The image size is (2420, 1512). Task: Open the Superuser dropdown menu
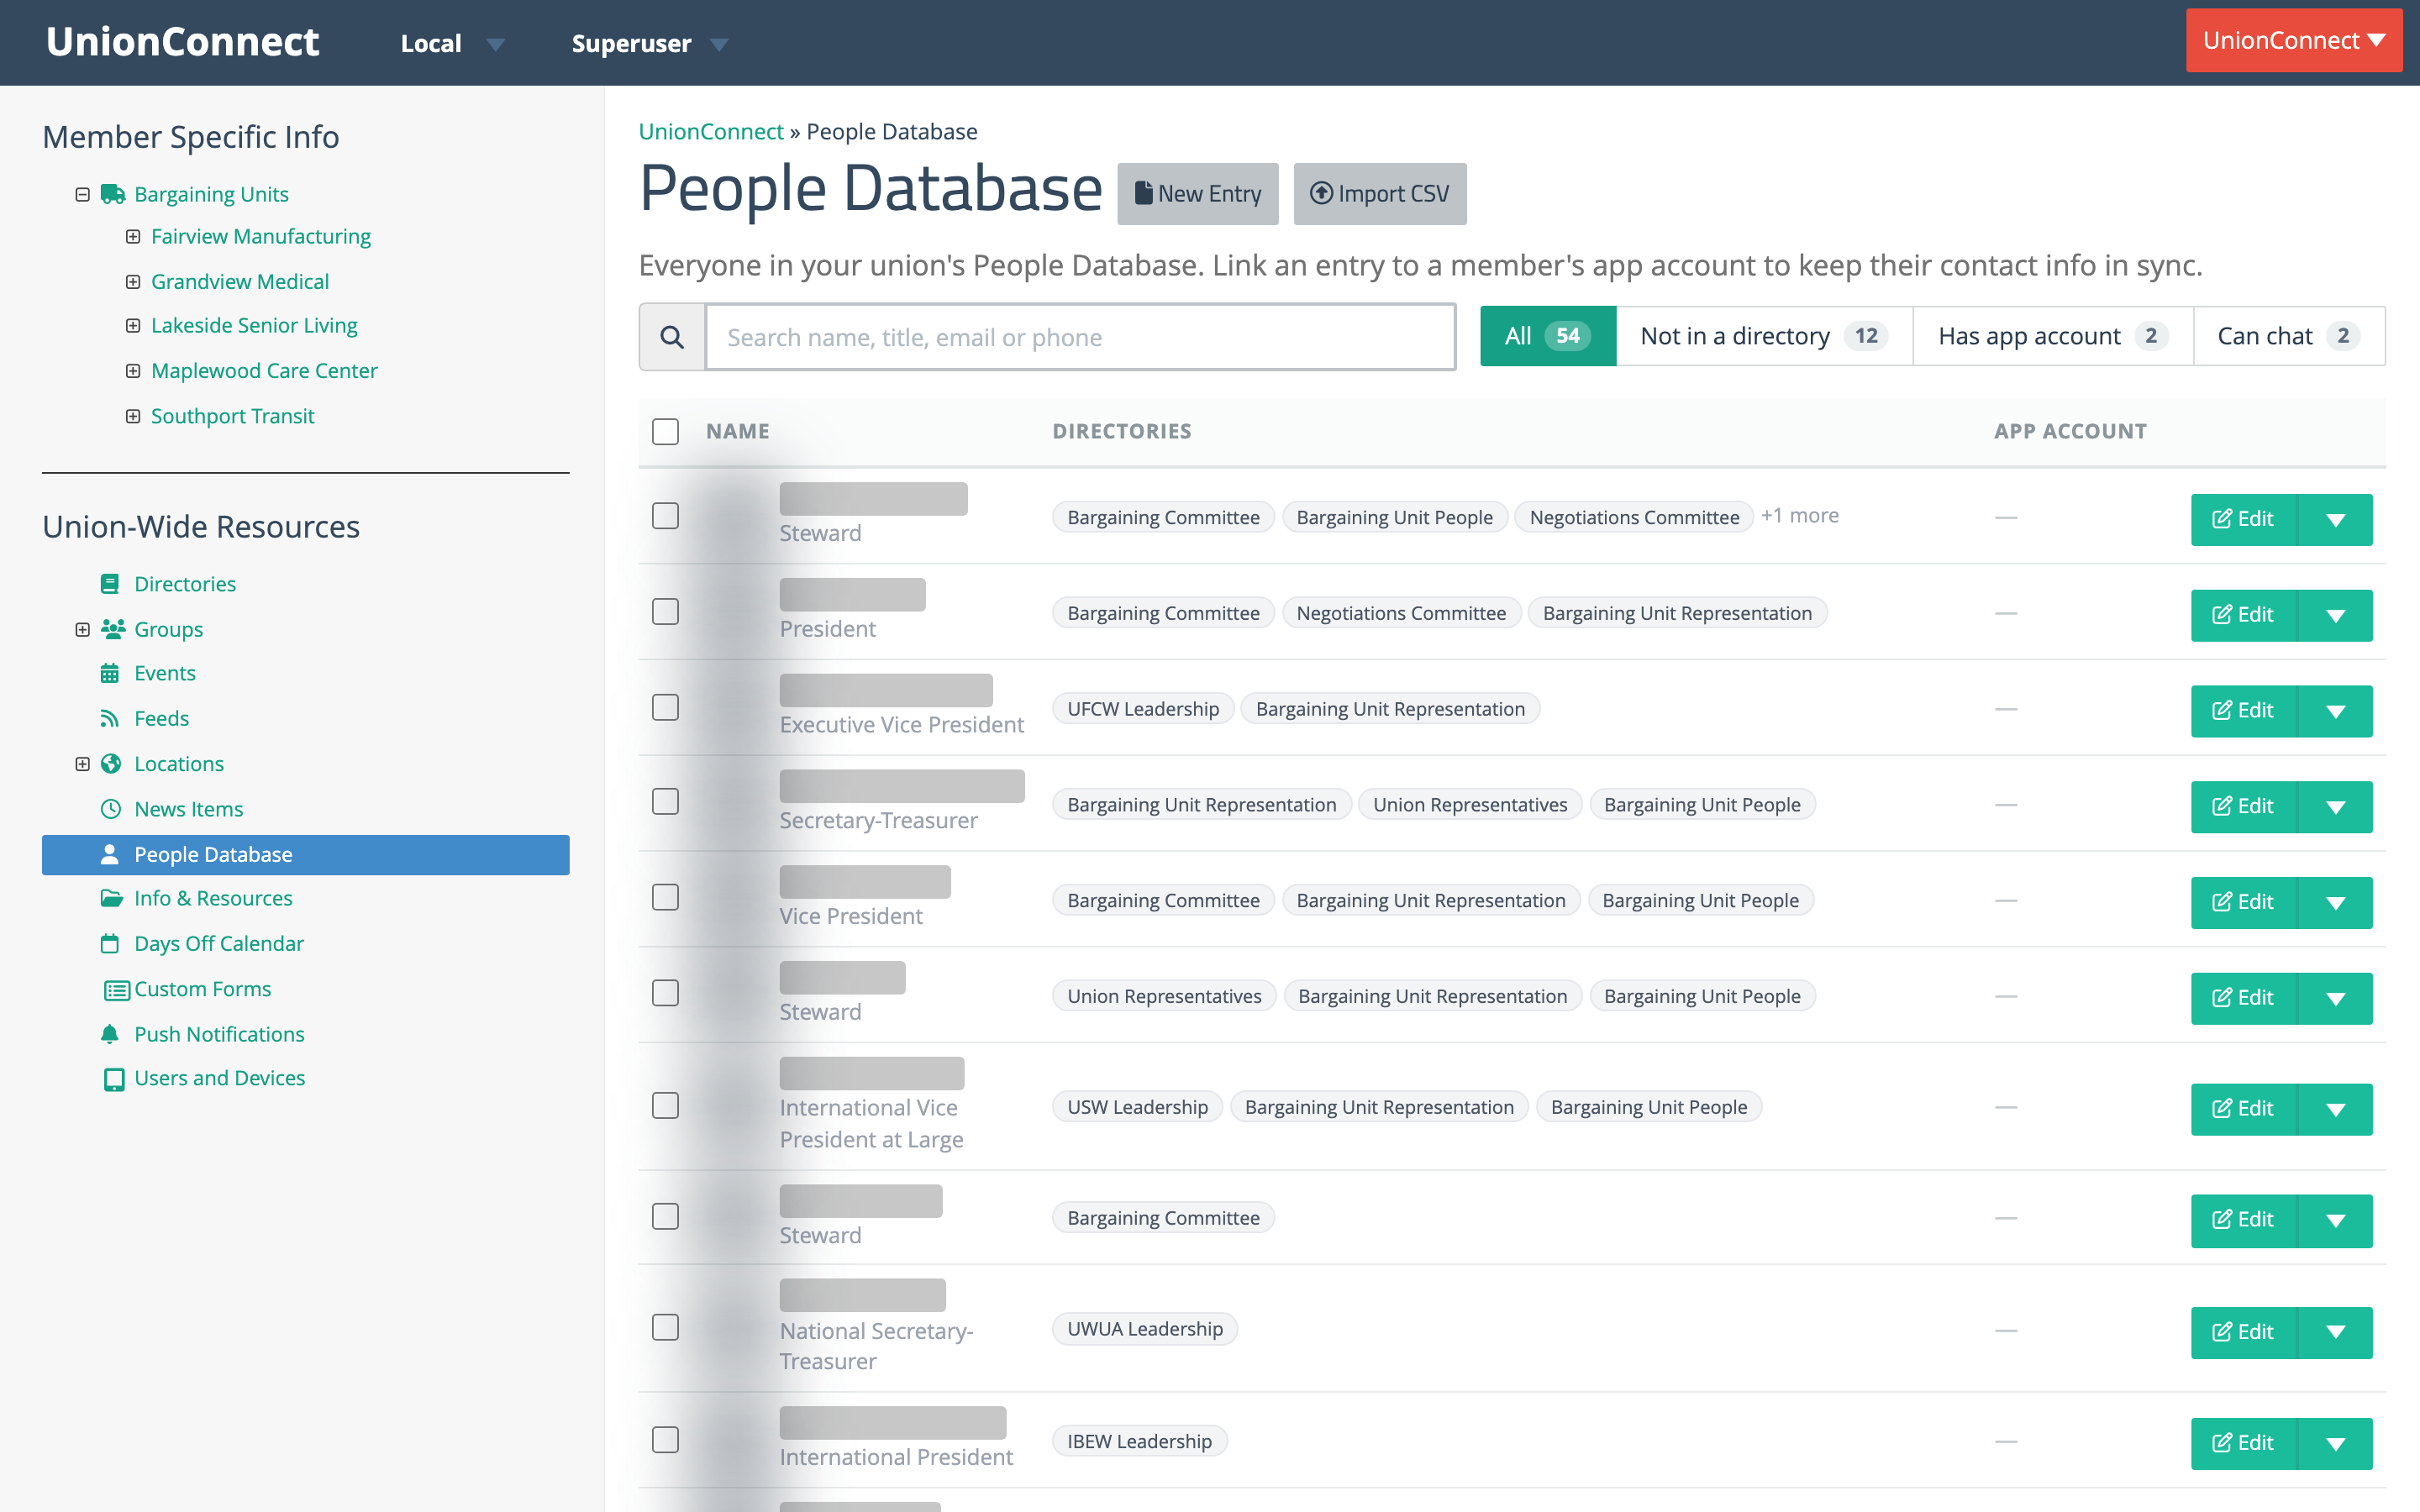click(649, 43)
